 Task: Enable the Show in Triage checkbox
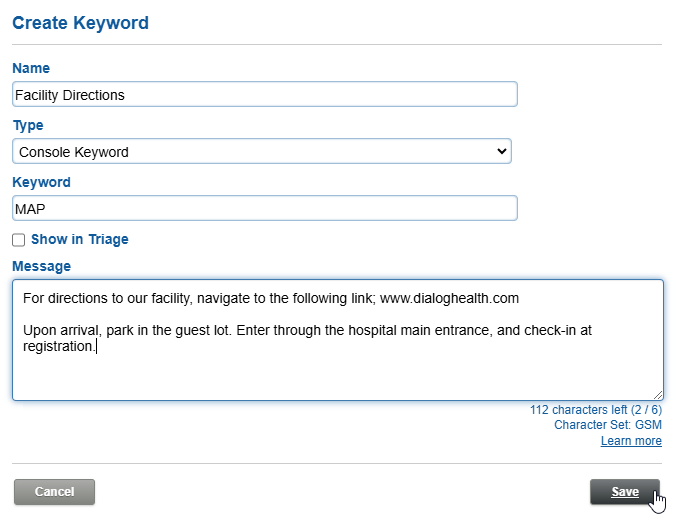click(x=19, y=240)
